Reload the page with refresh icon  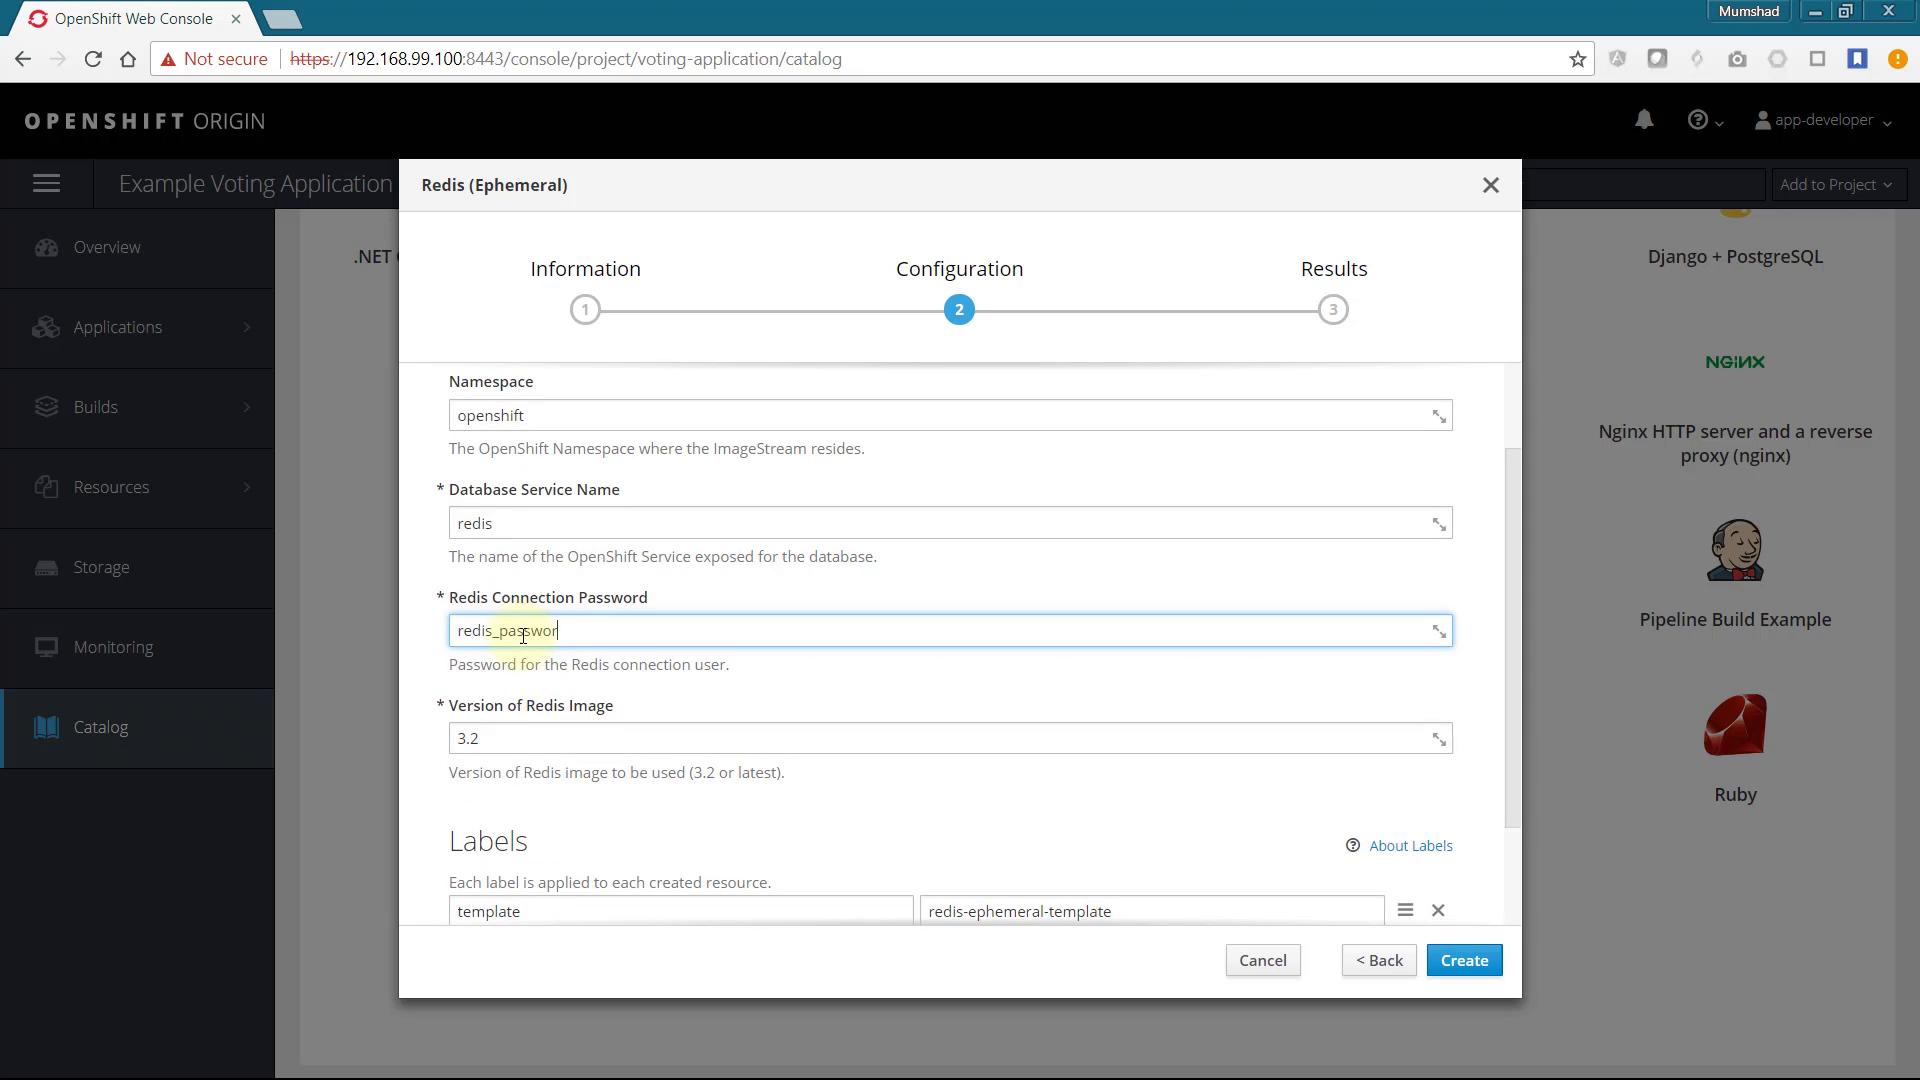click(93, 59)
